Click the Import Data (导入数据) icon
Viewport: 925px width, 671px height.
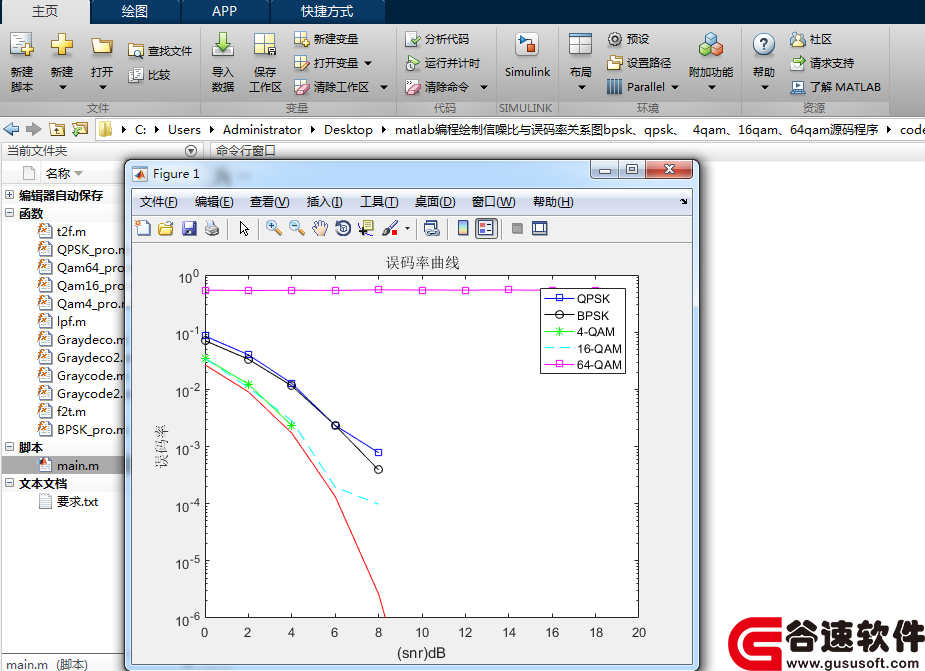pyautogui.click(x=223, y=45)
